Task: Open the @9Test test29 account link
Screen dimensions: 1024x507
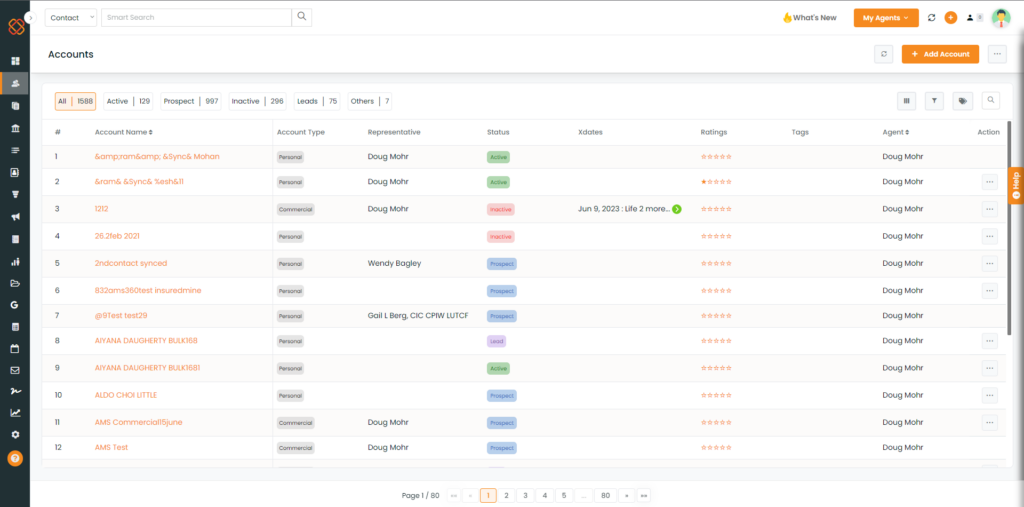Action: pos(121,316)
